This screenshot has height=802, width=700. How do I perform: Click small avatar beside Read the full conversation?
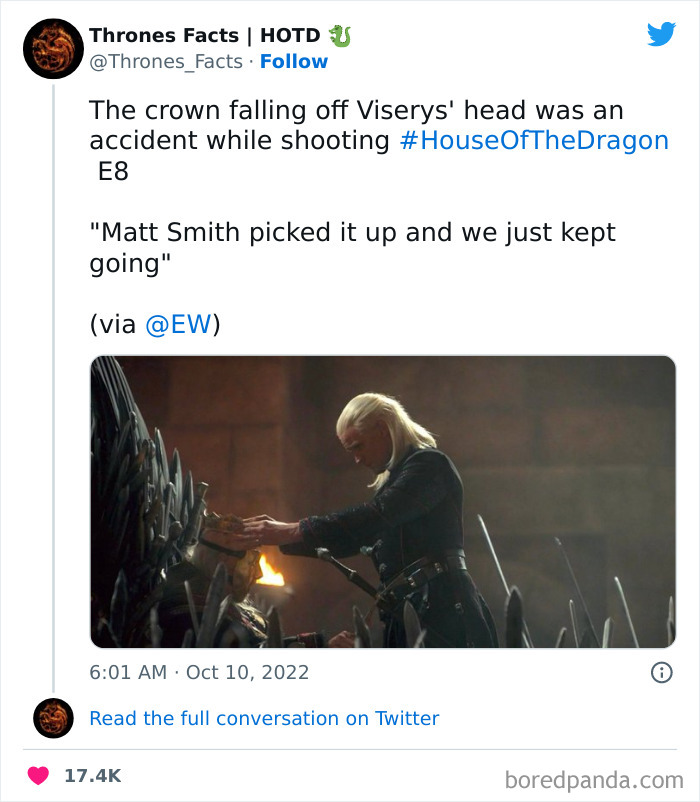(53, 718)
